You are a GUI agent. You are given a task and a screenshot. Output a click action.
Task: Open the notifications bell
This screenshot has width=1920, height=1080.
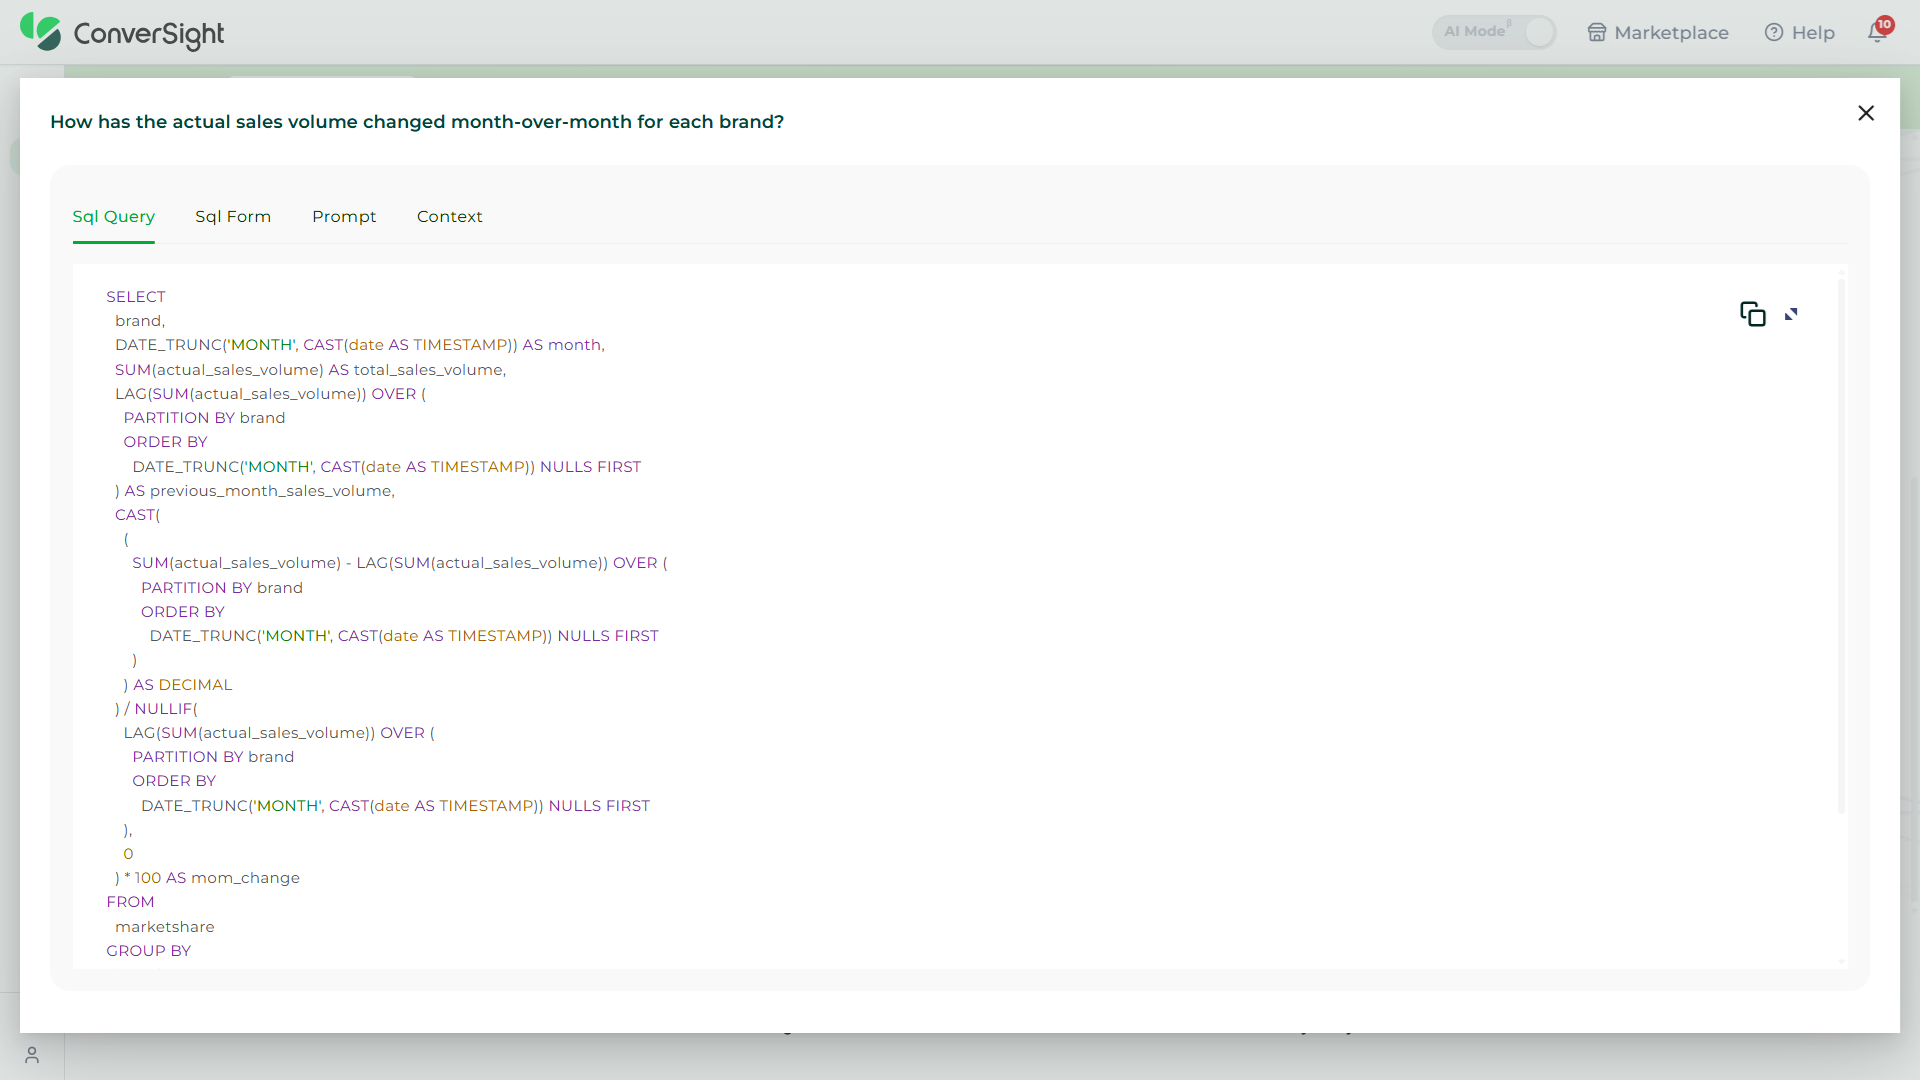click(x=1877, y=32)
